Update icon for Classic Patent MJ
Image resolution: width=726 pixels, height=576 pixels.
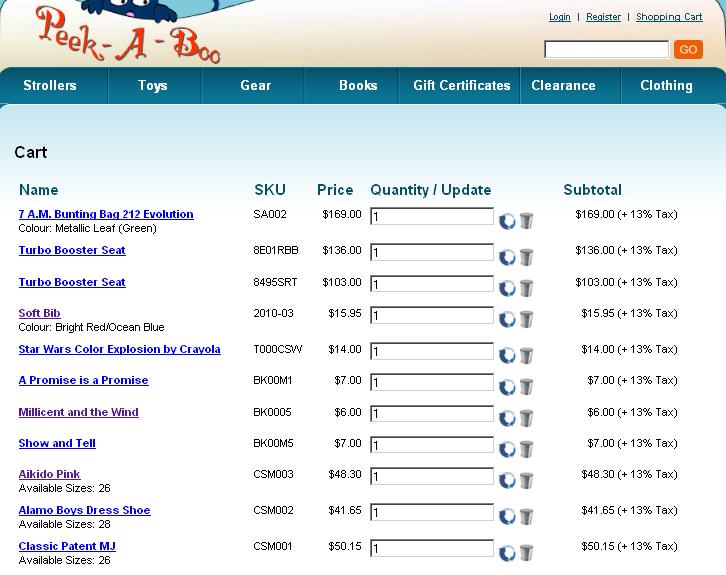(x=507, y=553)
